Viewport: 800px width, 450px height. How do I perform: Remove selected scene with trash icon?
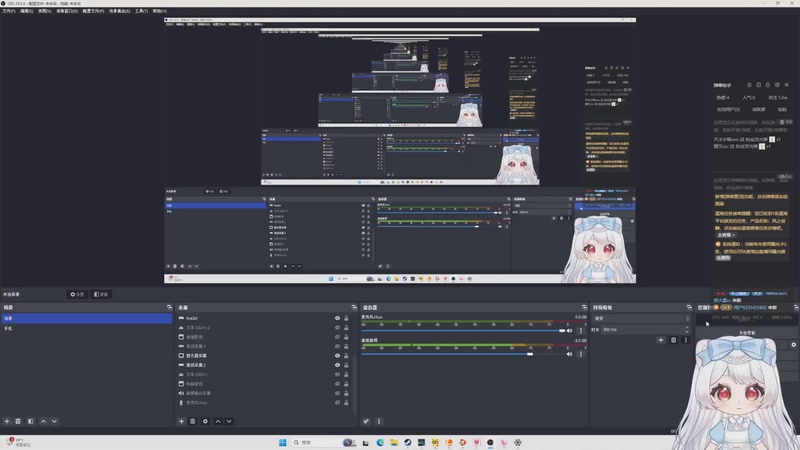[18, 421]
